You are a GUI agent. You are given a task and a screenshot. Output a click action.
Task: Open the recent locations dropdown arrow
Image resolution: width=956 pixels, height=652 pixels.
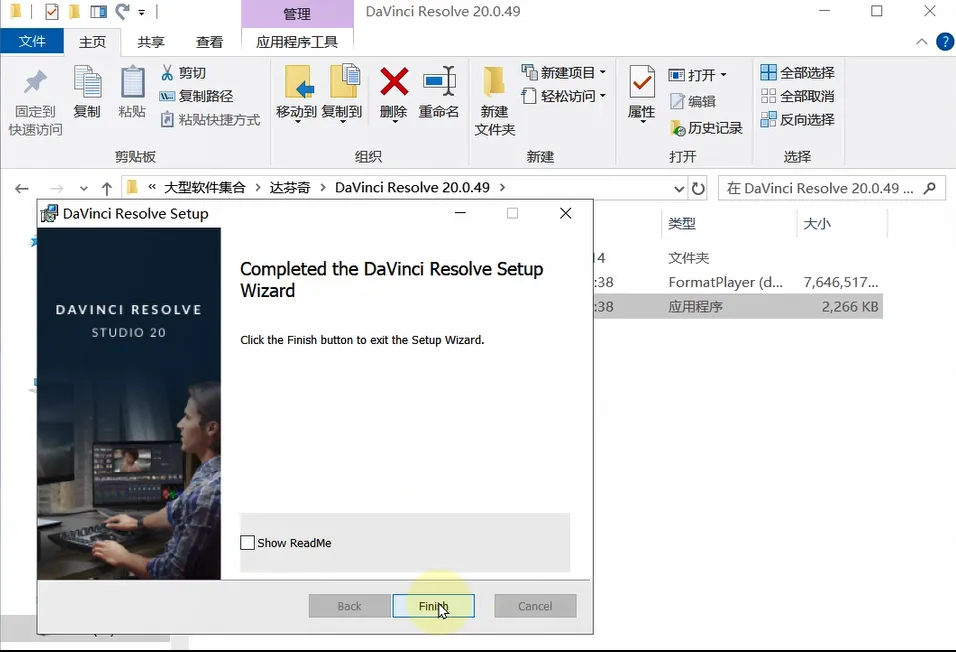pyautogui.click(x=84, y=188)
